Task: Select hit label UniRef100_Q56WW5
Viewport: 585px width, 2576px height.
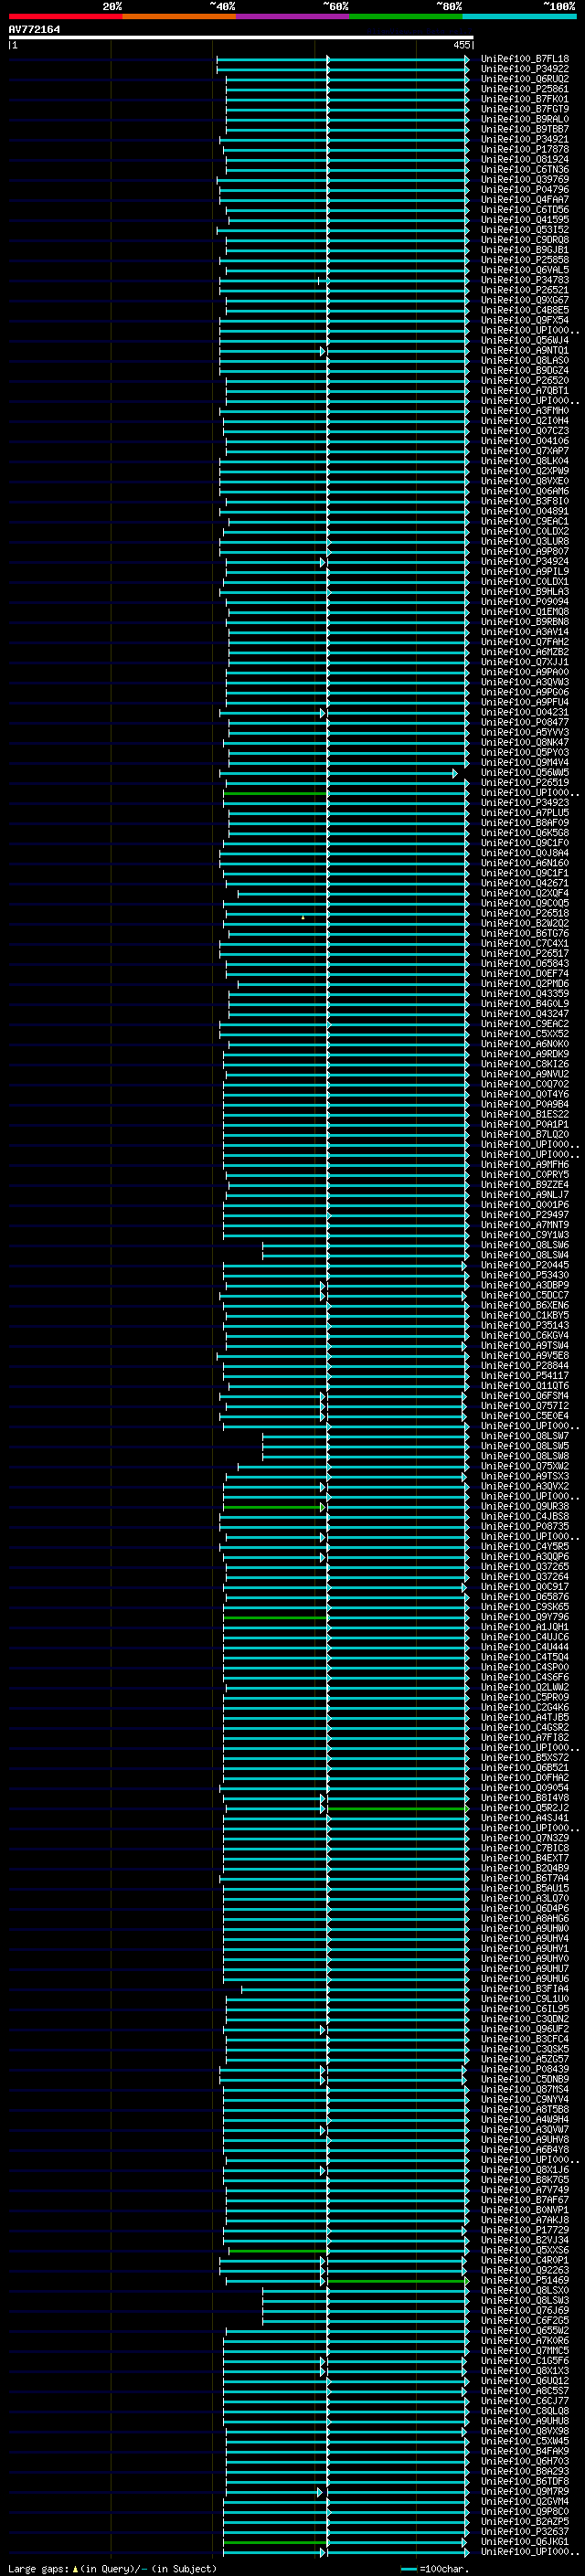Action: (x=525, y=773)
